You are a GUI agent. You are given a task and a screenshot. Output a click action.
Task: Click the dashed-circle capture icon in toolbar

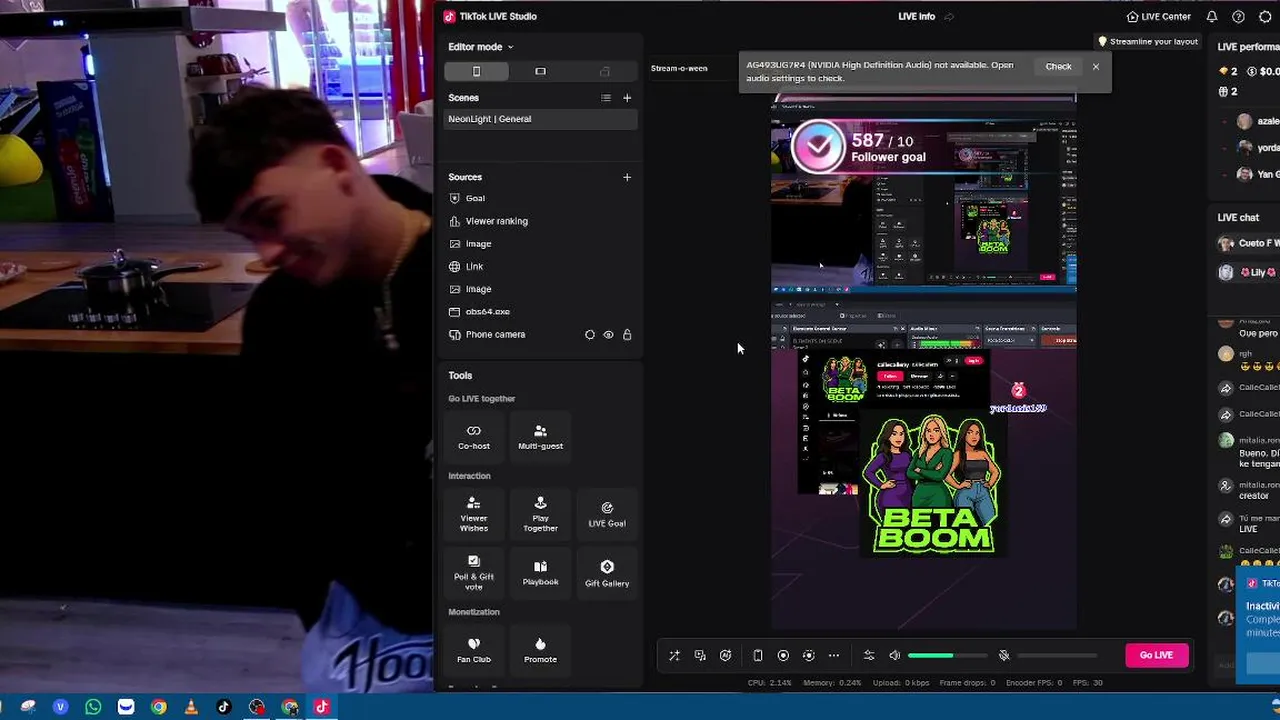pos(809,656)
